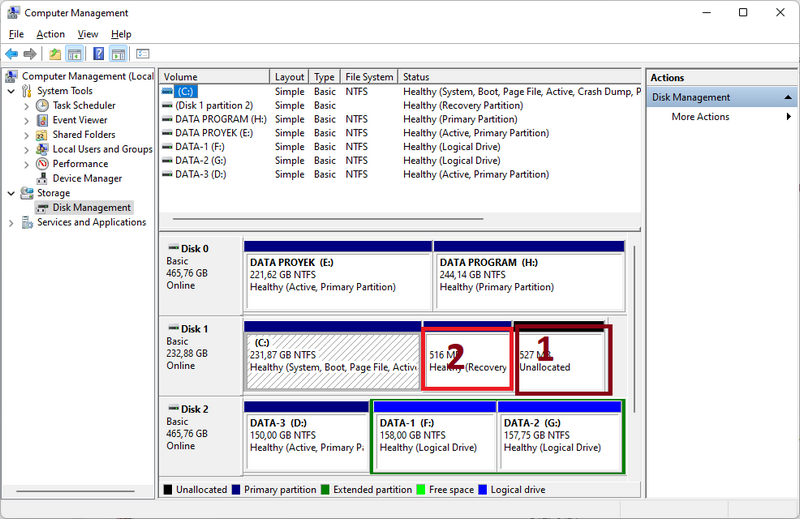
Task: Click the Forward arrow toolbar icon
Action: coord(30,54)
